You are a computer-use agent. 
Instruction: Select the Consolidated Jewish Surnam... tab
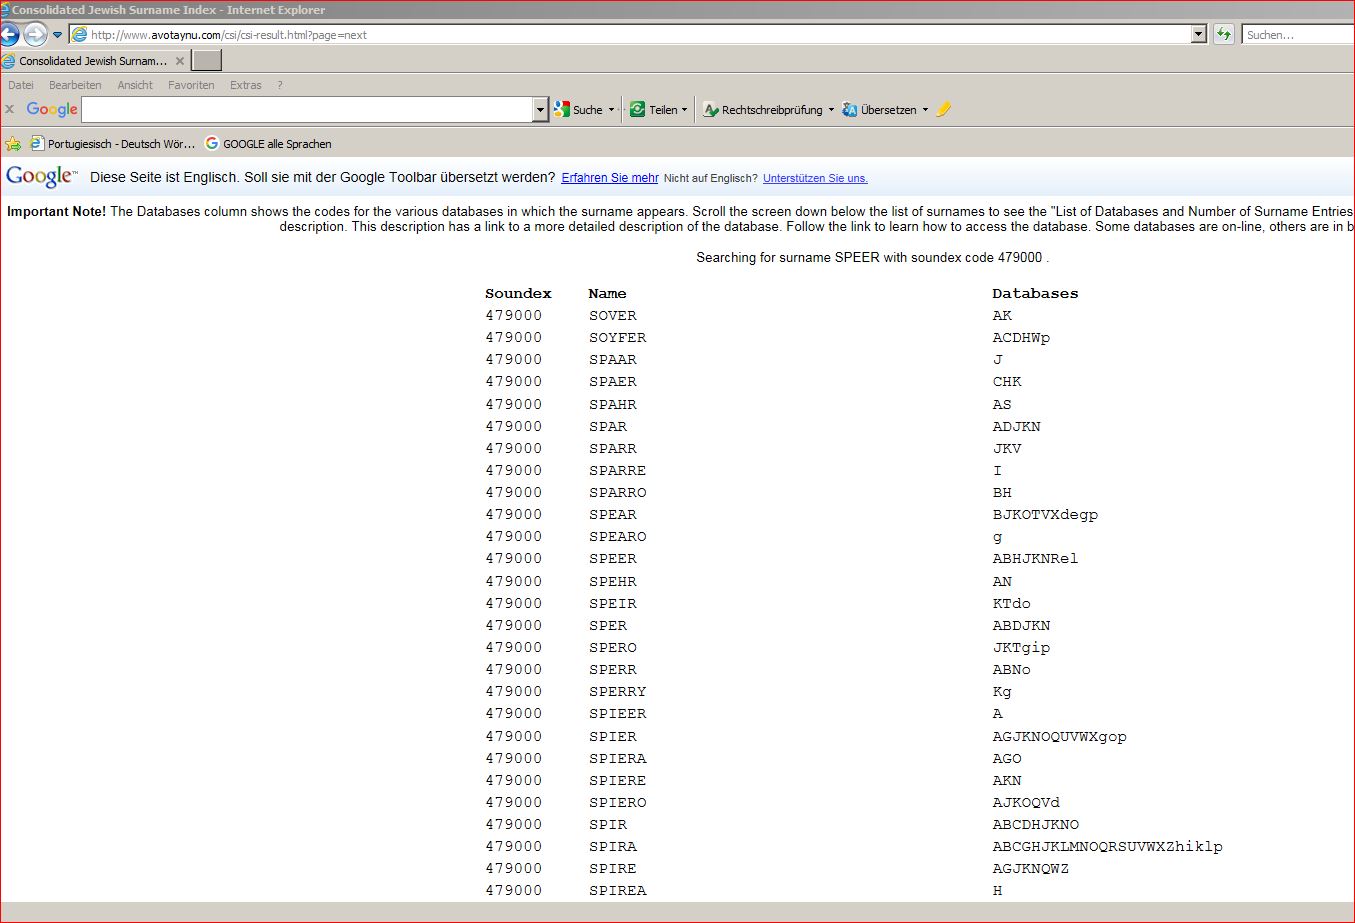93,61
